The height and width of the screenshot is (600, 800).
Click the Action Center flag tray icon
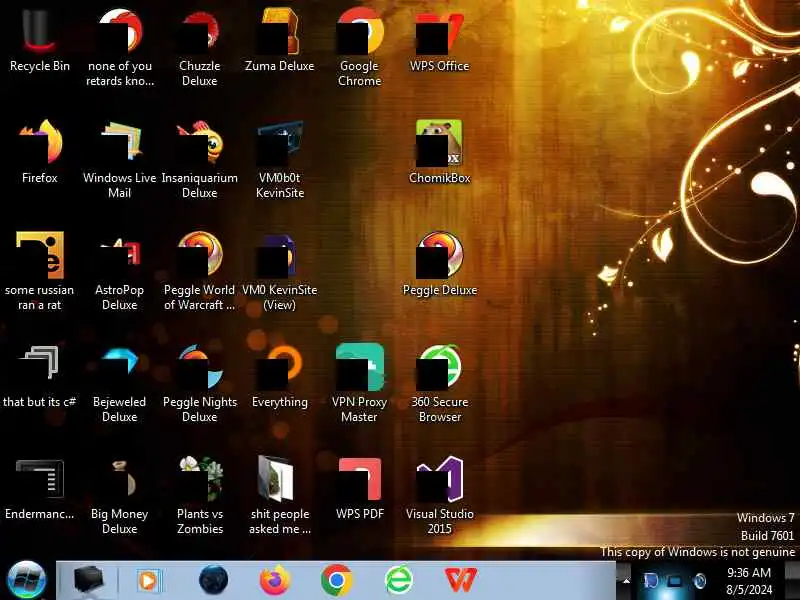[x=651, y=581]
